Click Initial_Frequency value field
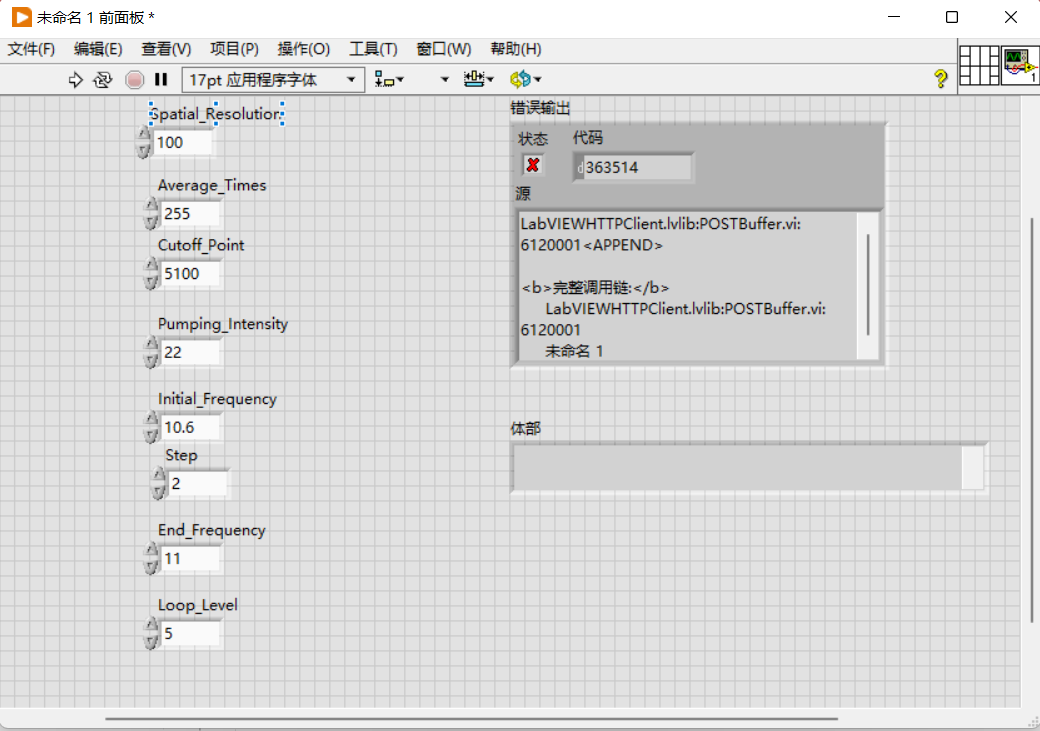Viewport: 1040px width, 731px height. (190, 427)
